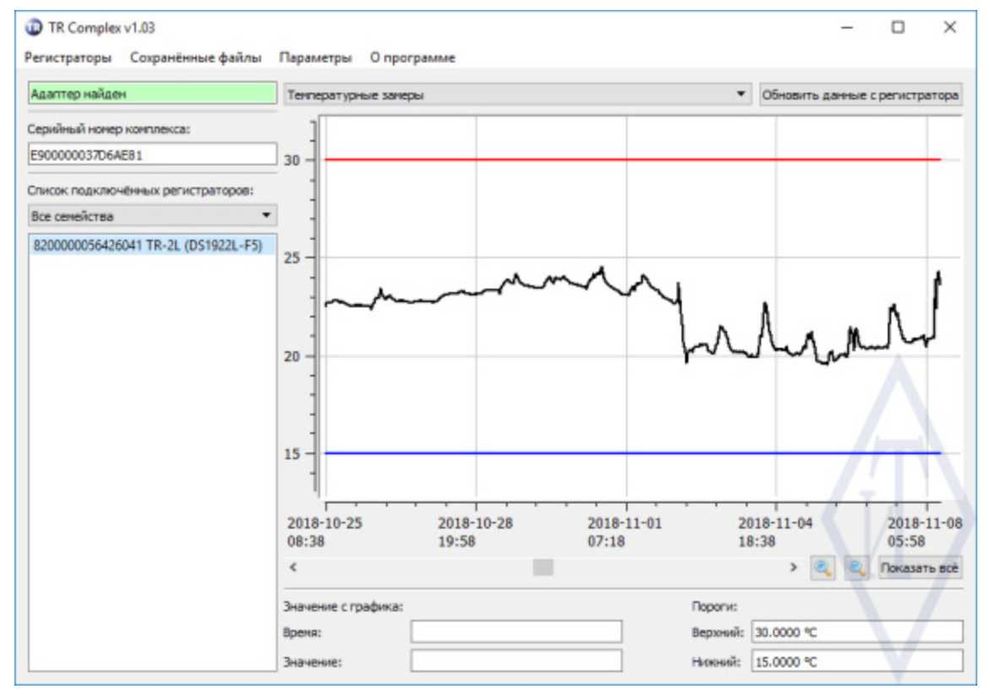Viewport: 990px width, 699px height.
Task: Click the Верхний threshold field 30.0000 °C
Action: point(857,631)
